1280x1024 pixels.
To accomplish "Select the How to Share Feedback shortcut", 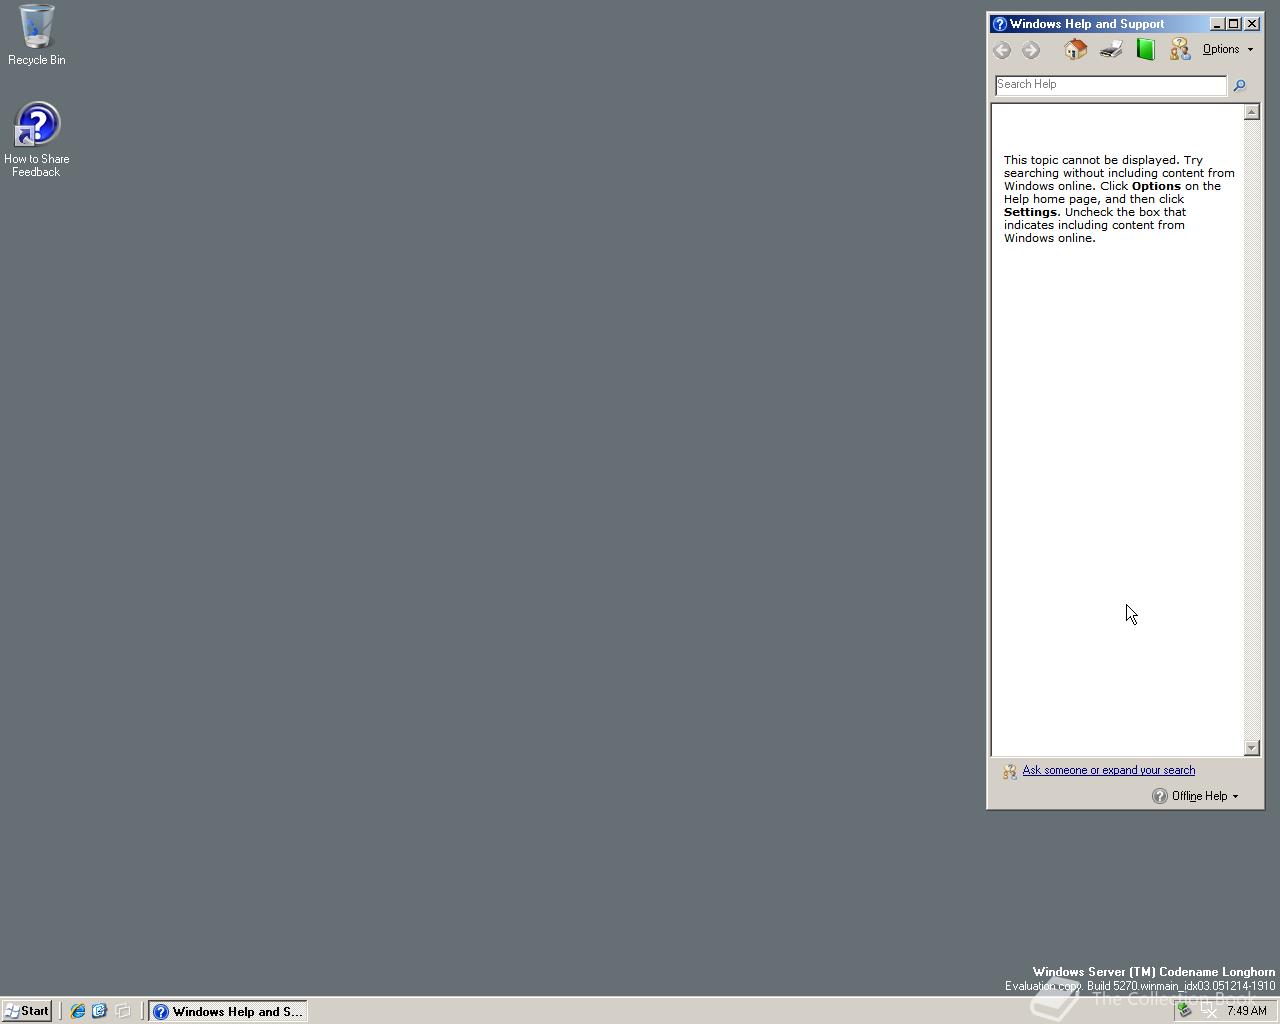I will click(37, 140).
